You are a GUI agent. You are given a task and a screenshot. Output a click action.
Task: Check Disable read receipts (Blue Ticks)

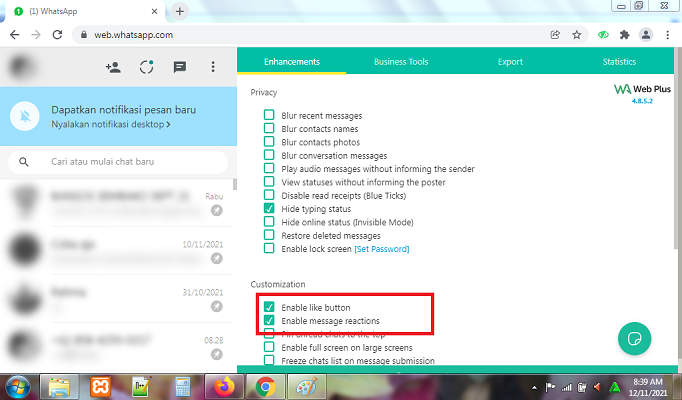pos(269,195)
